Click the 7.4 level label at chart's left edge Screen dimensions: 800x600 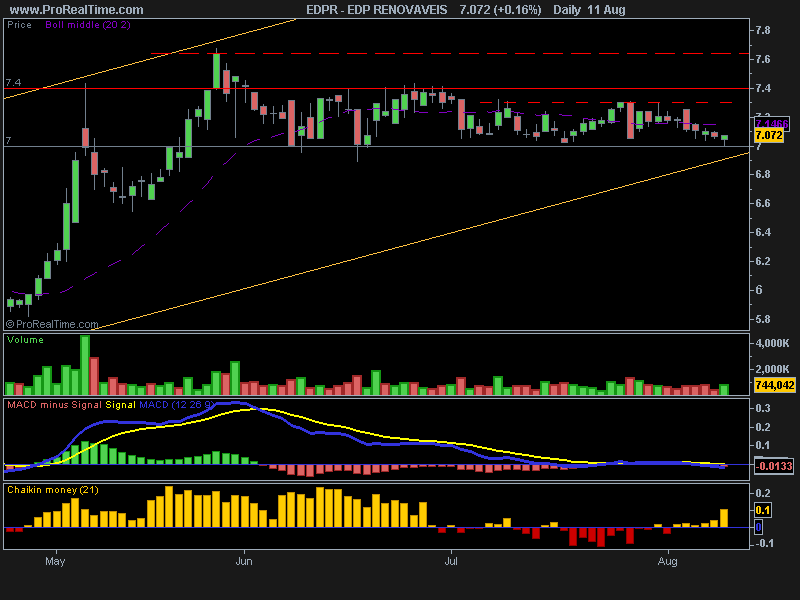(x=13, y=83)
